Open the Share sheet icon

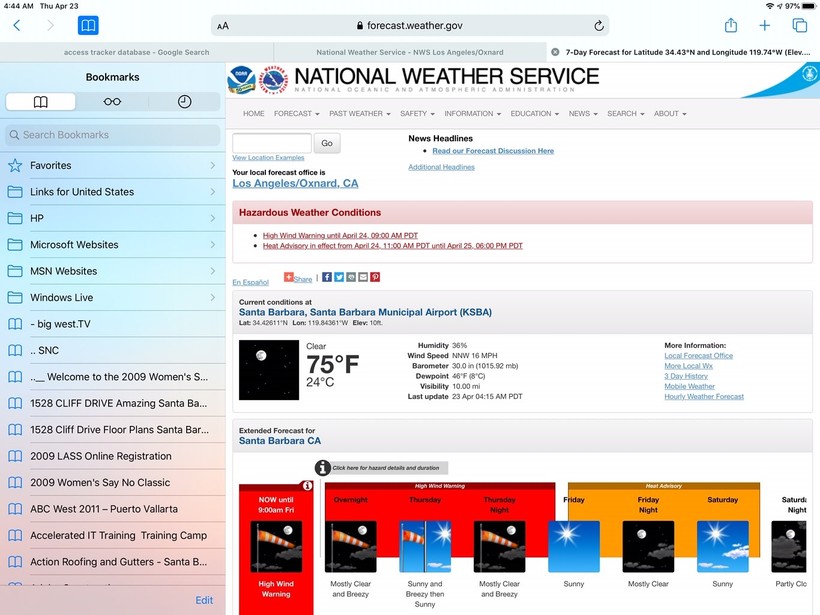coord(731,25)
